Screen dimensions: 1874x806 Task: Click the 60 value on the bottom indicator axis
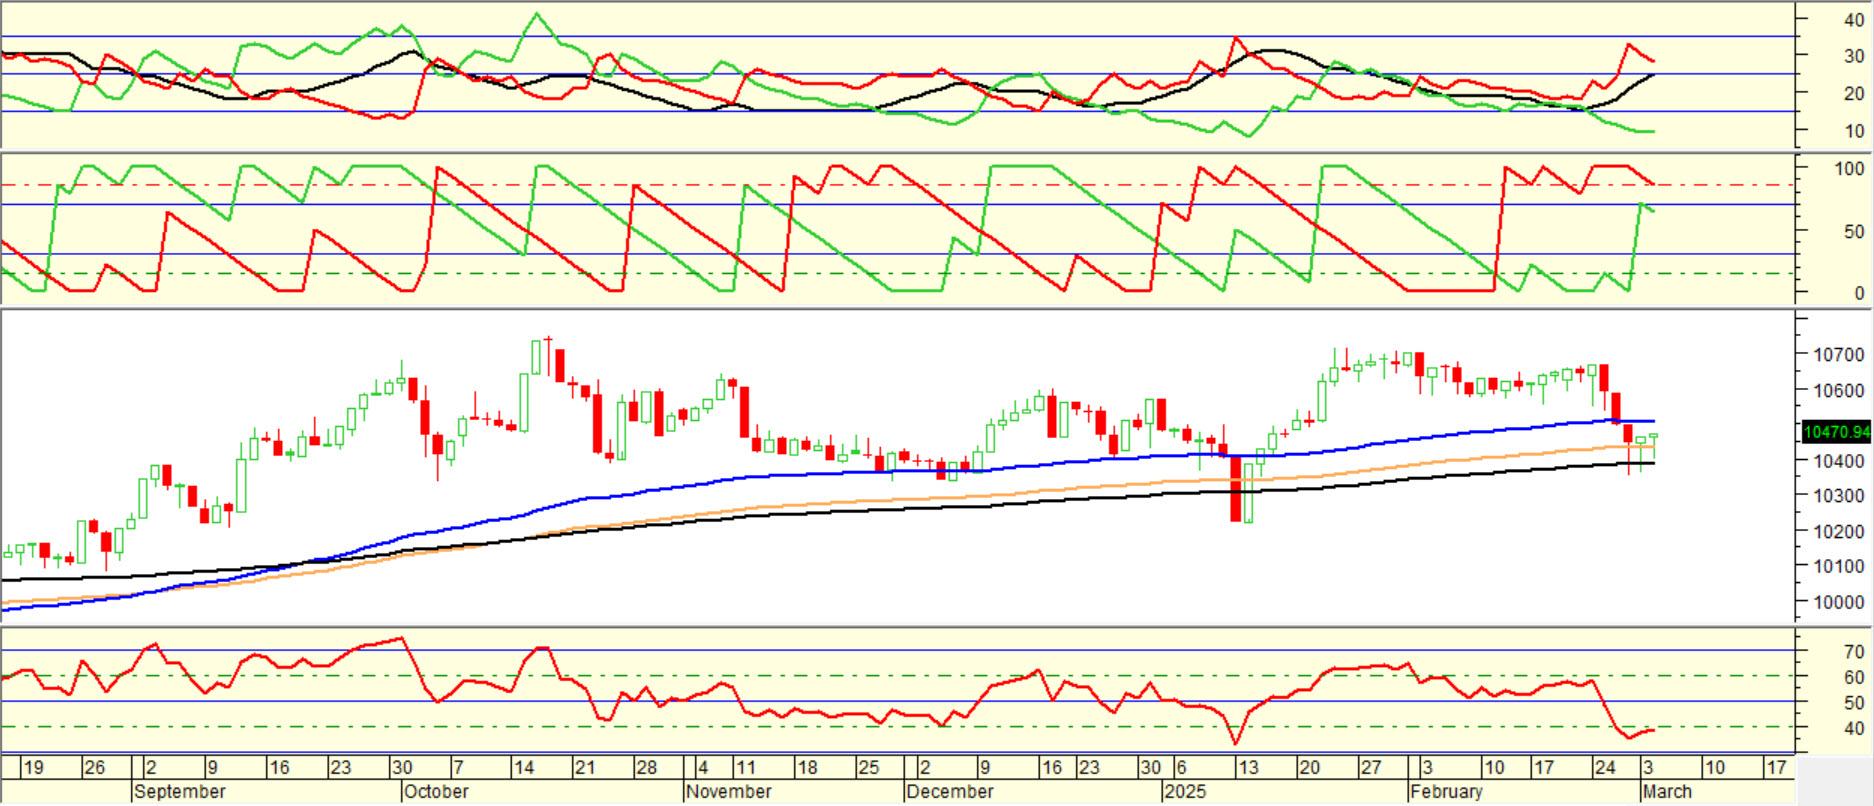pos(1855,677)
